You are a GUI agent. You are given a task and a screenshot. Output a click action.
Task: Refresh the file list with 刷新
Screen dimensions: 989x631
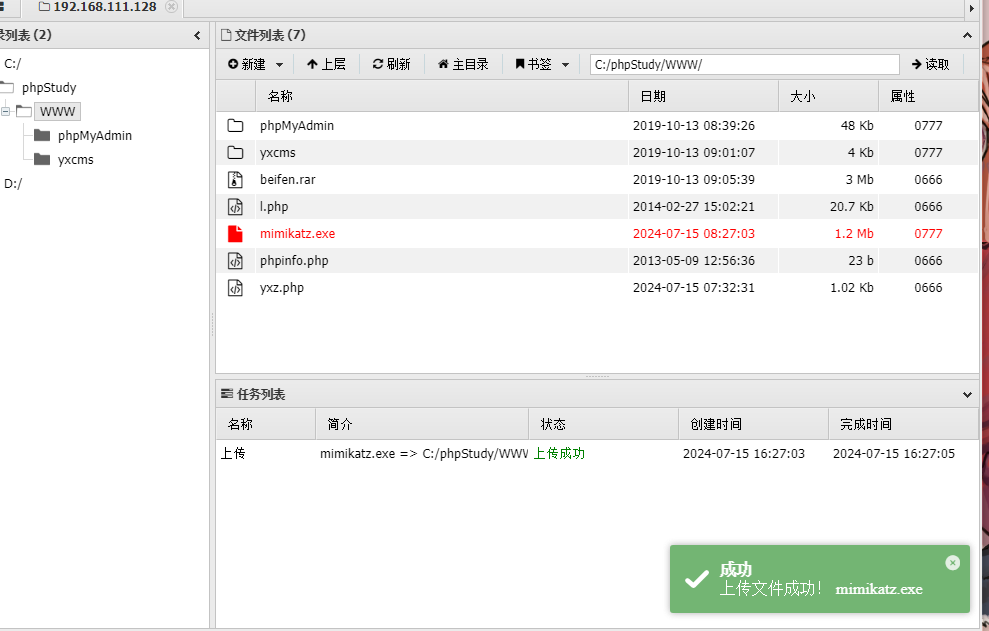pos(391,64)
